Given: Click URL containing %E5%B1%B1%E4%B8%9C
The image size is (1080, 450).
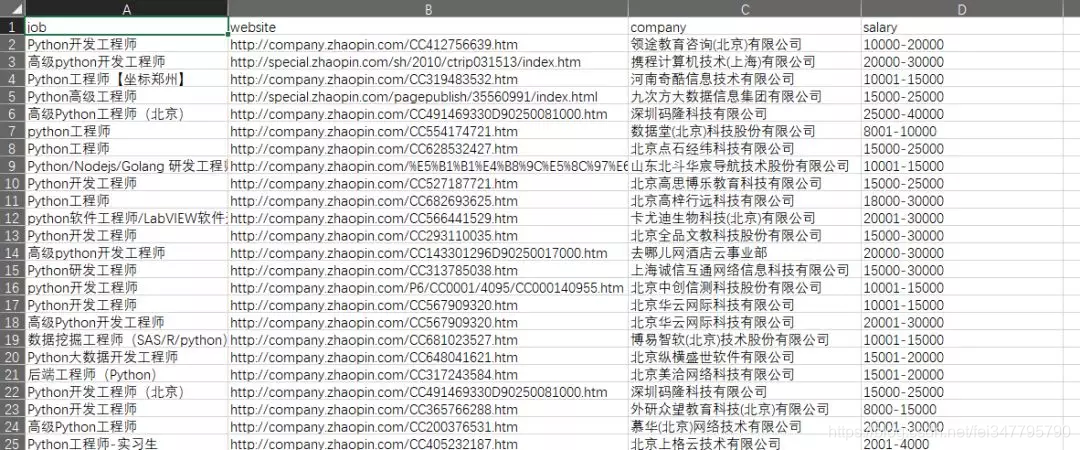Looking at the screenshot, I should (x=428, y=166).
